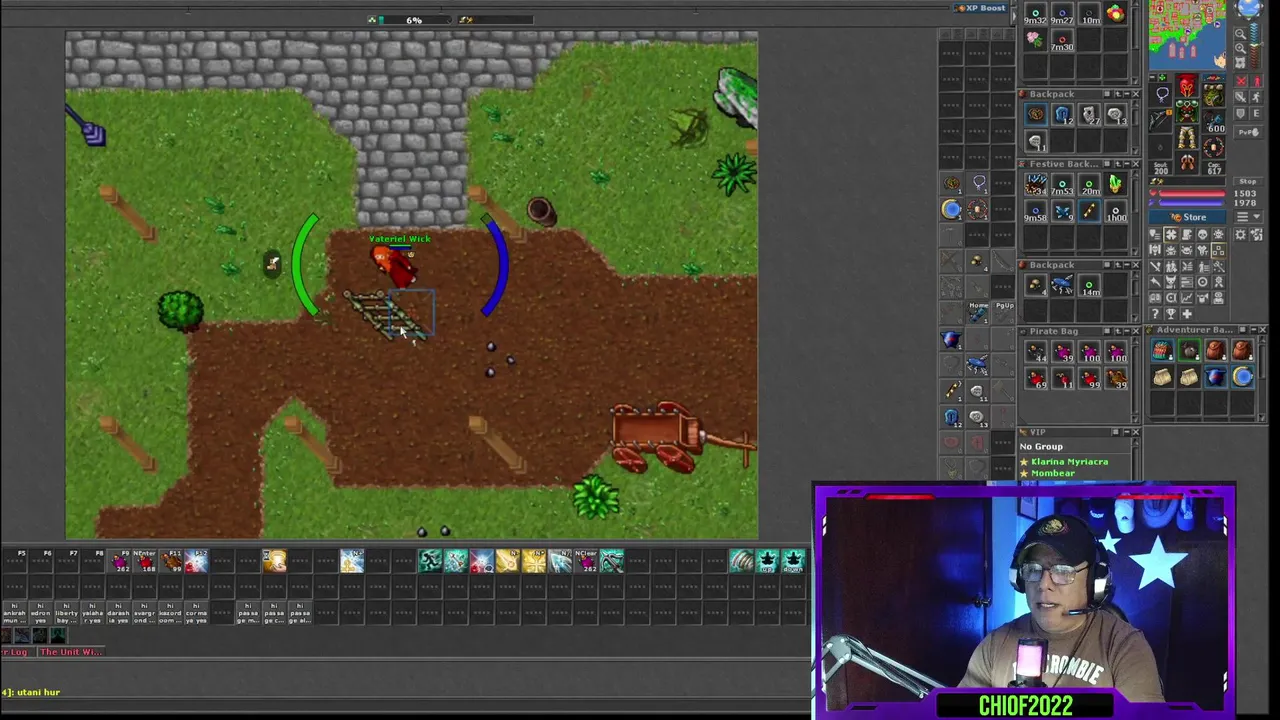The image size is (1280, 720).
Task: Click the amulet equipment slot
Action: [x=1162, y=93]
